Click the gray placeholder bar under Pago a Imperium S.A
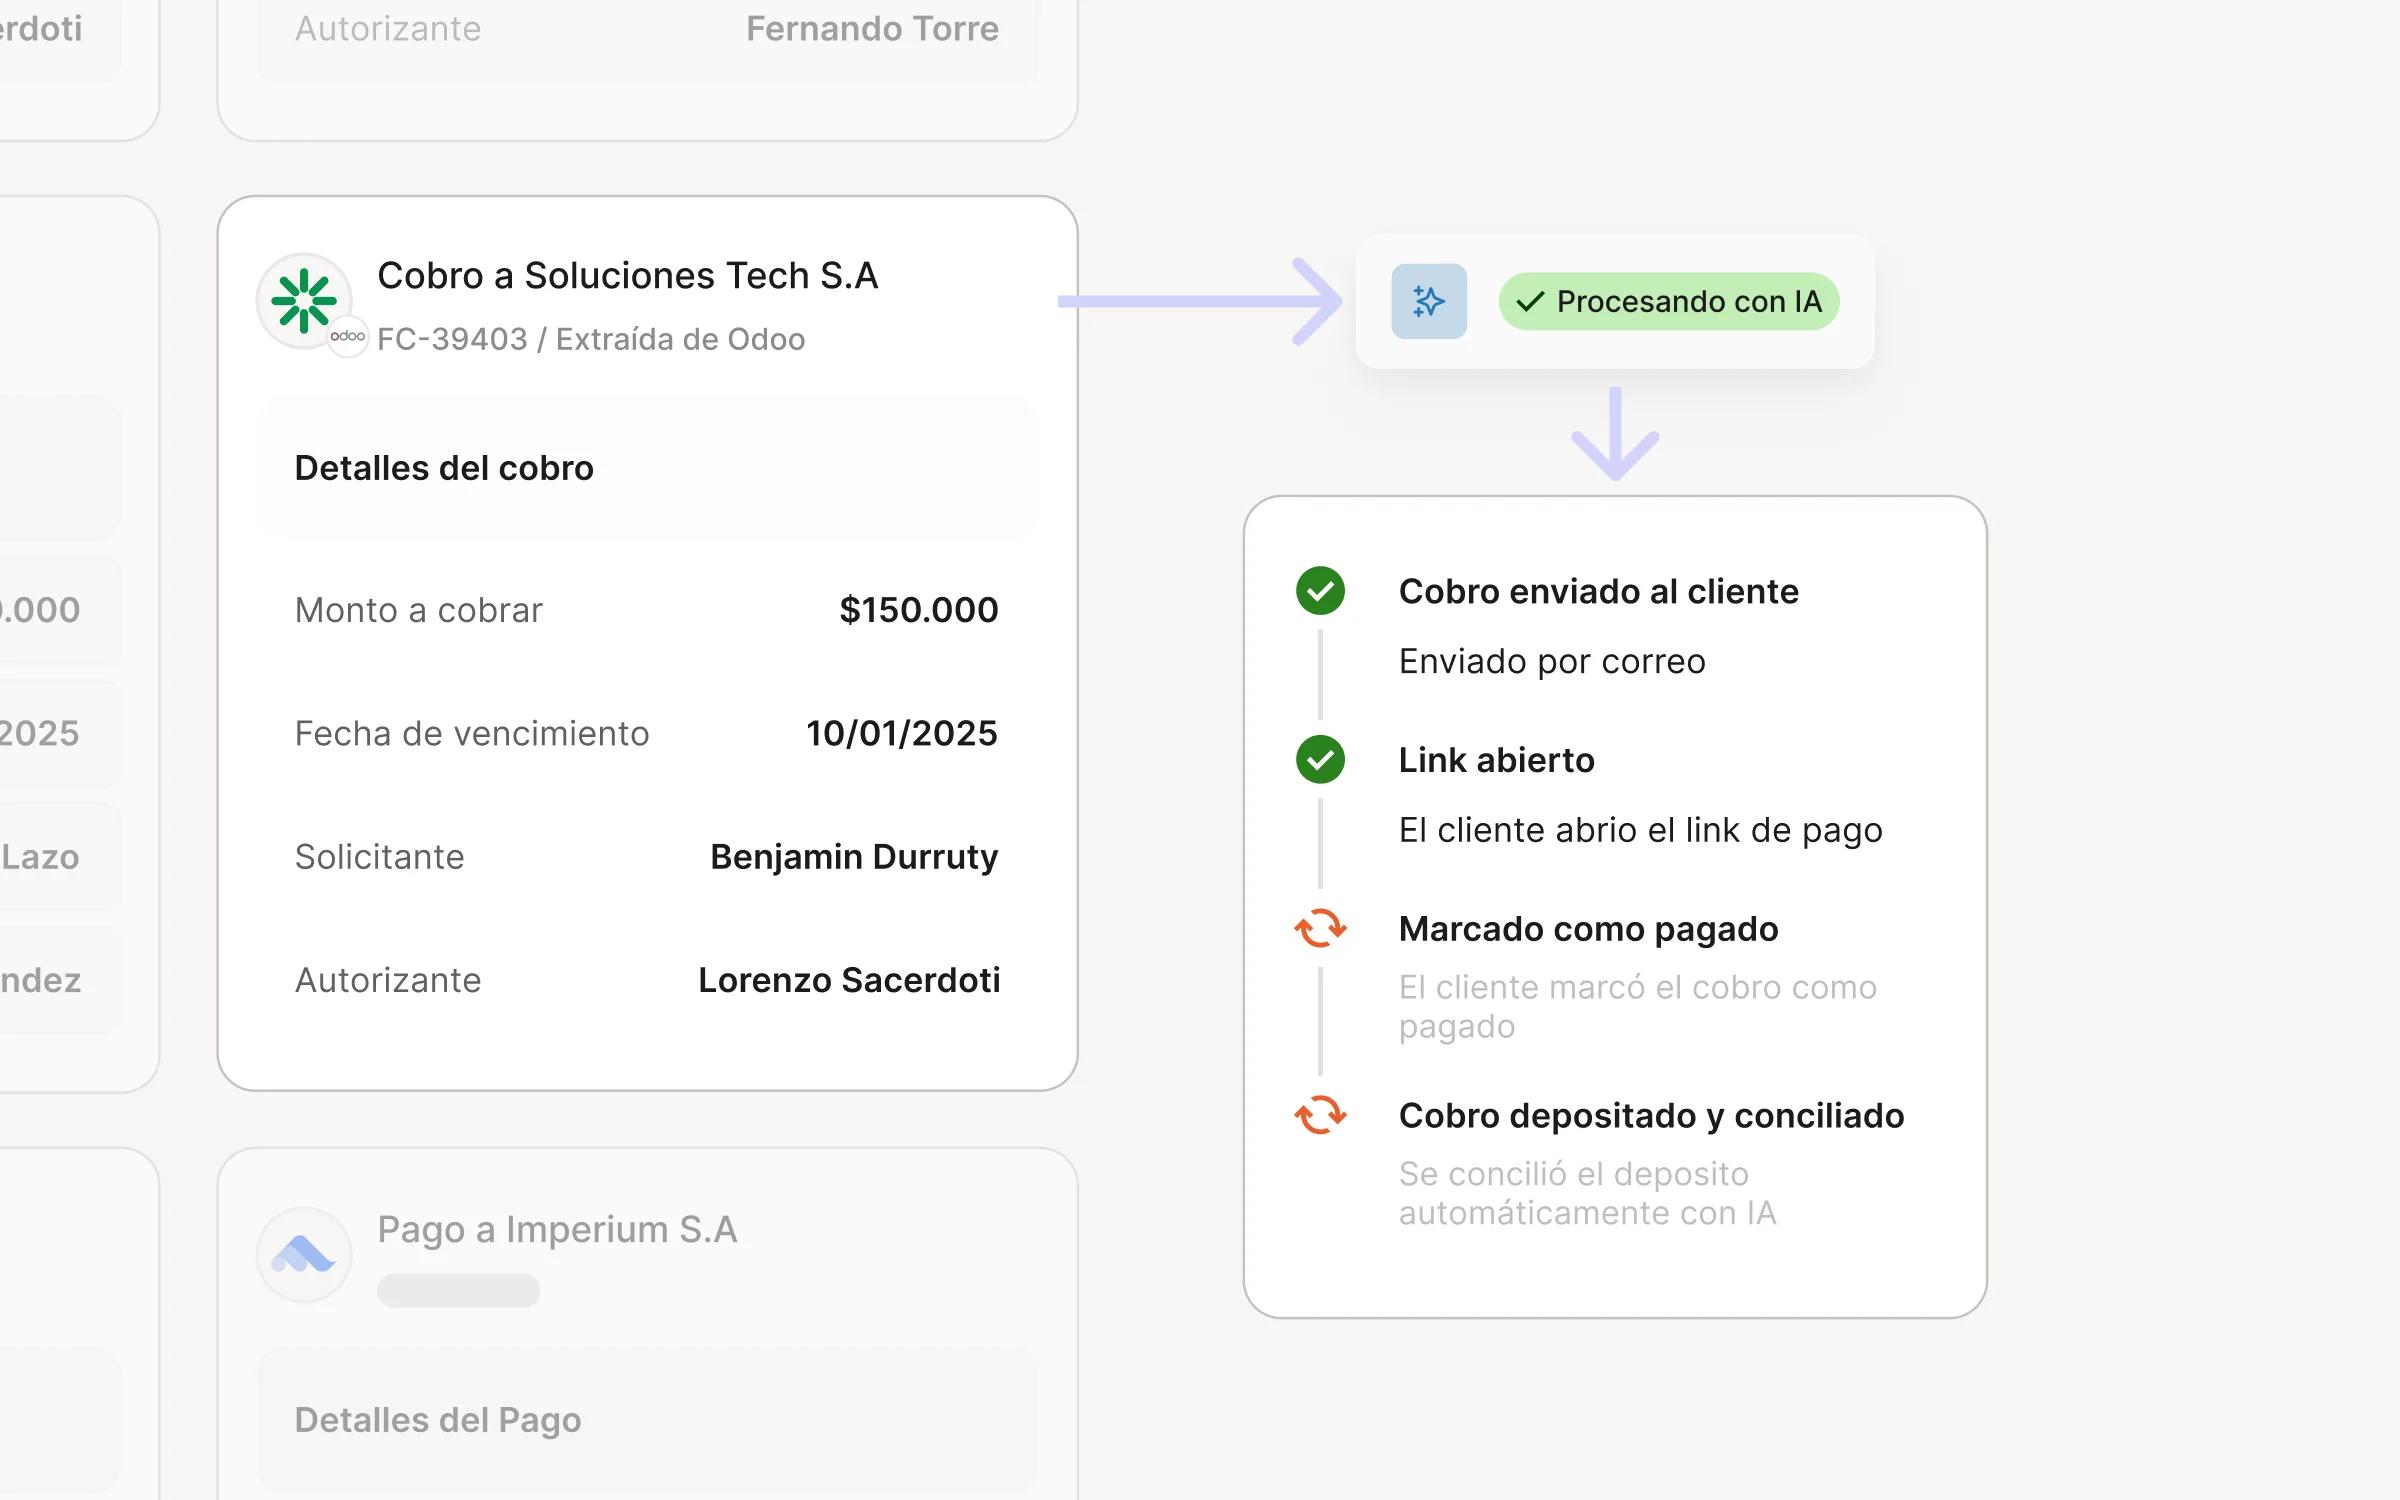 click(x=458, y=1290)
